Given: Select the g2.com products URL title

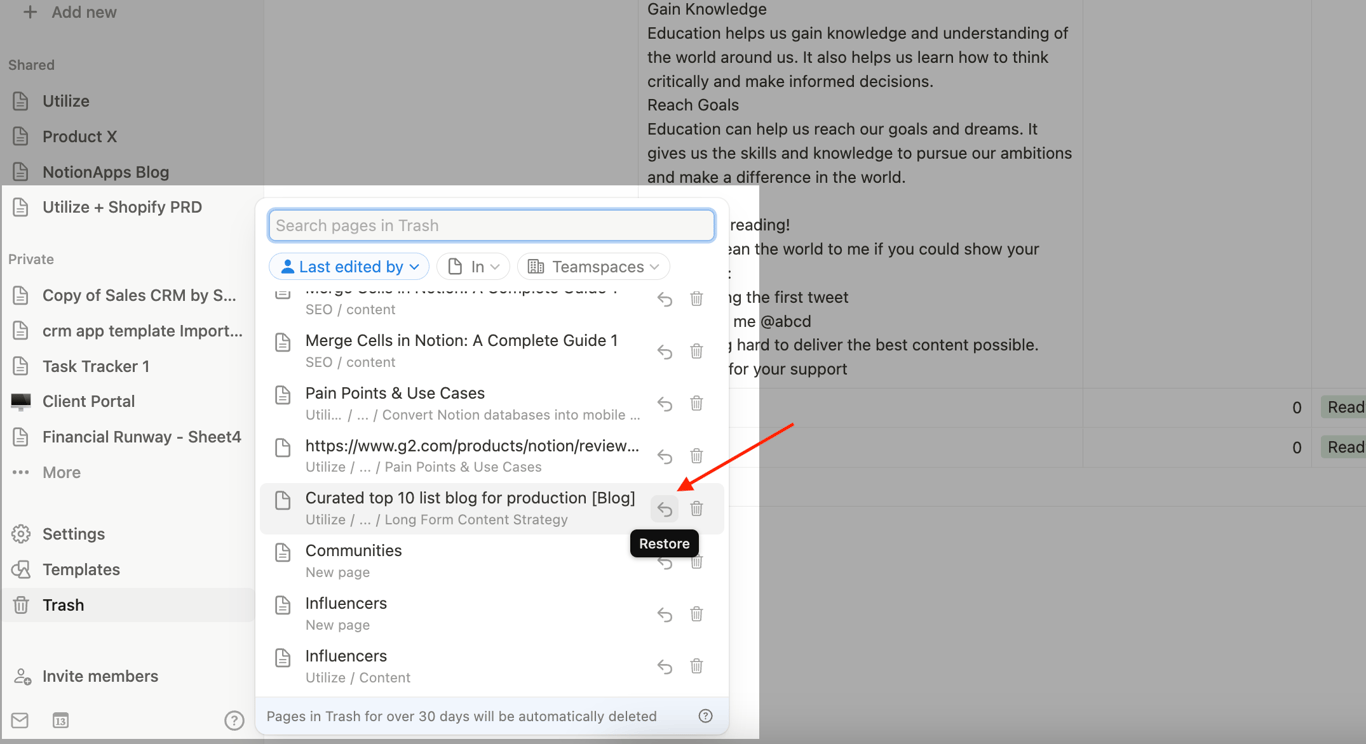Looking at the screenshot, I should [472, 446].
